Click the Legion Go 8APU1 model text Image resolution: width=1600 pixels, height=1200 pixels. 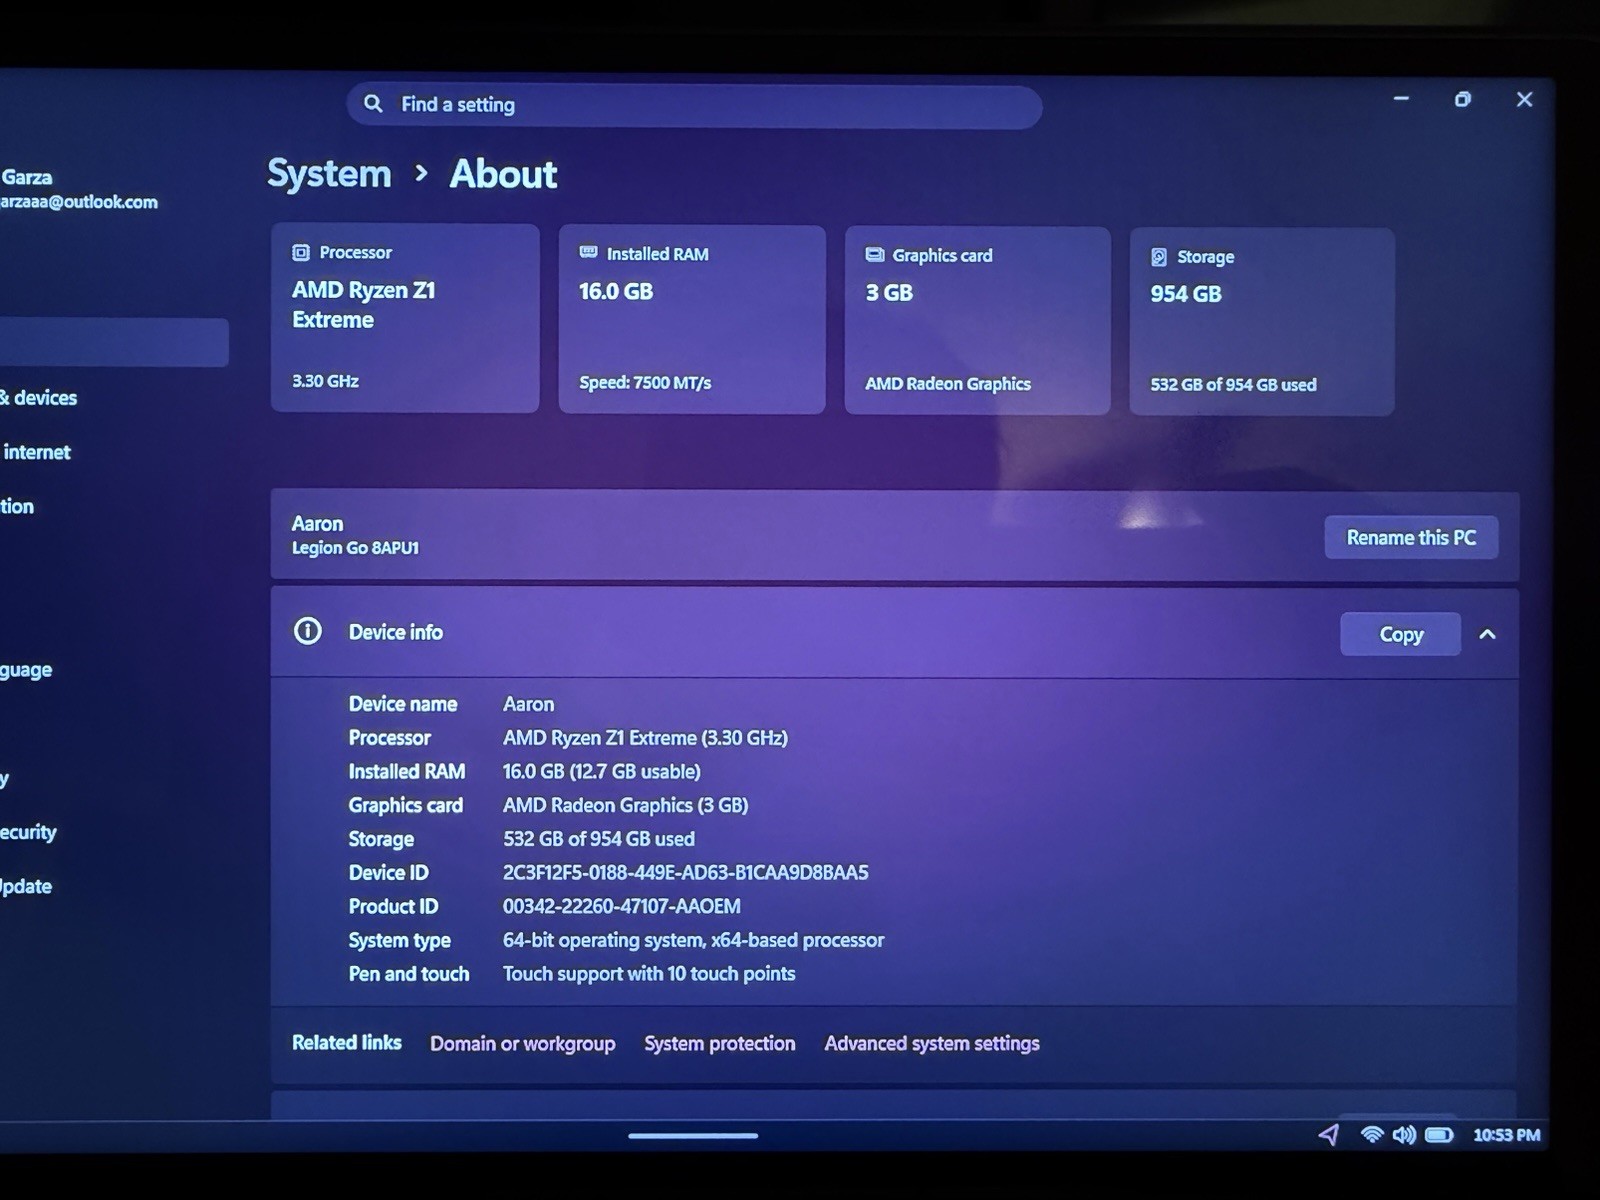coord(355,548)
